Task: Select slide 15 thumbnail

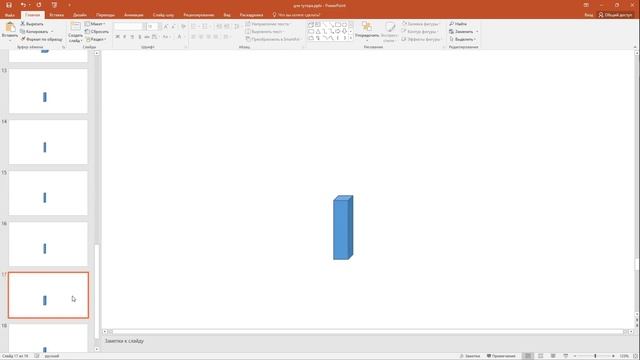Action: point(48,193)
